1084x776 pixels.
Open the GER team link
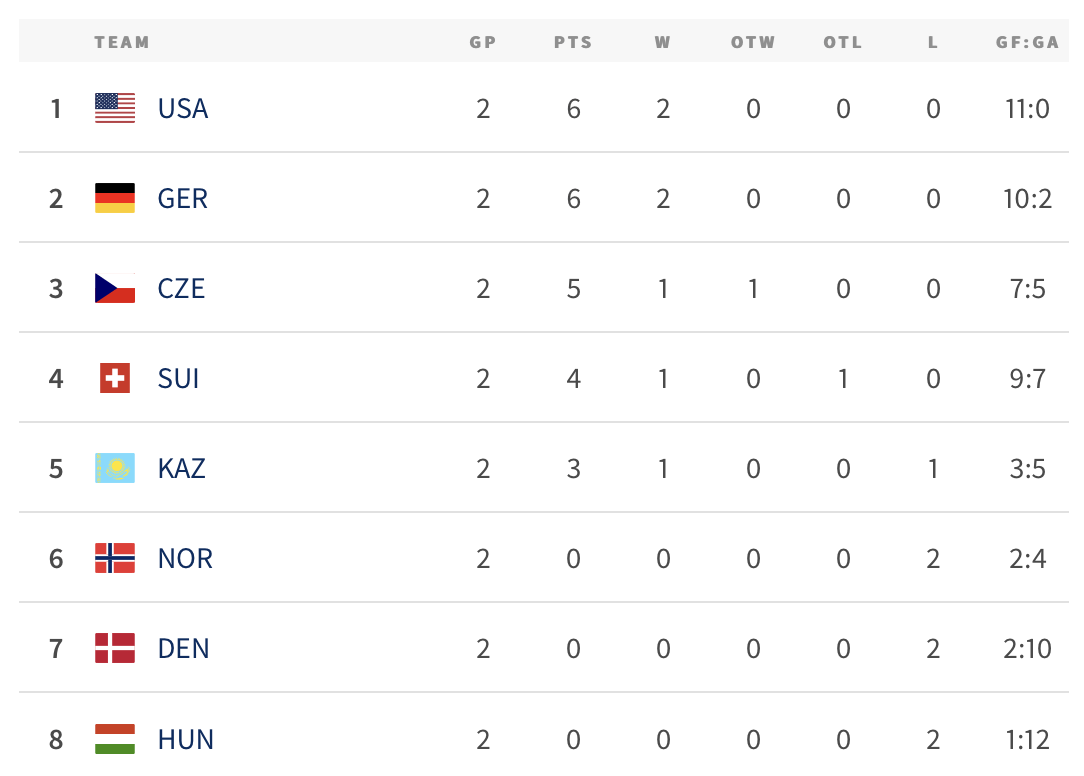(183, 198)
